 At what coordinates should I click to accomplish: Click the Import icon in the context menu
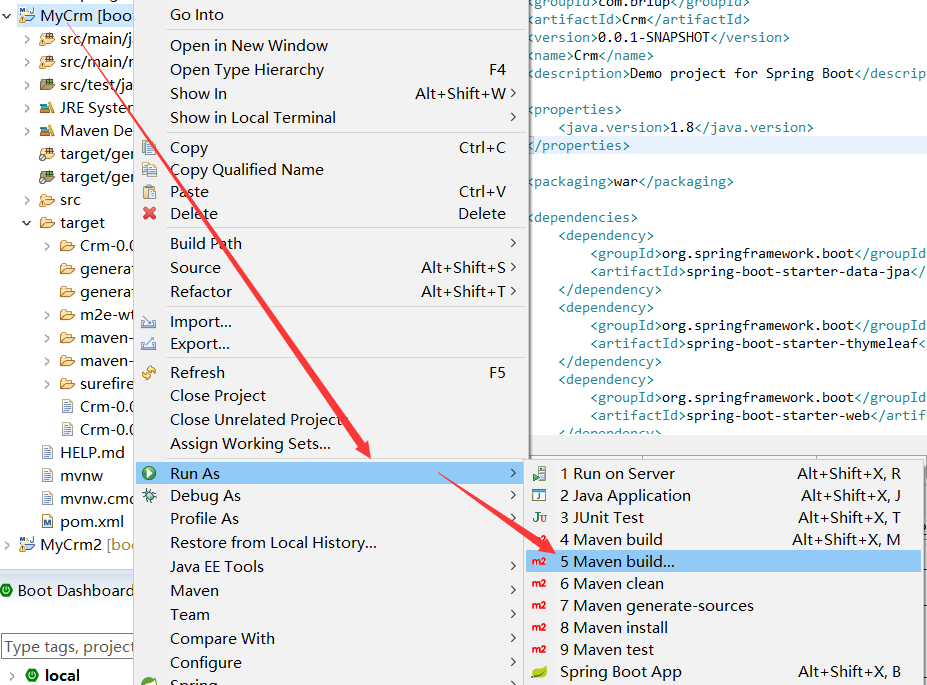coord(150,324)
